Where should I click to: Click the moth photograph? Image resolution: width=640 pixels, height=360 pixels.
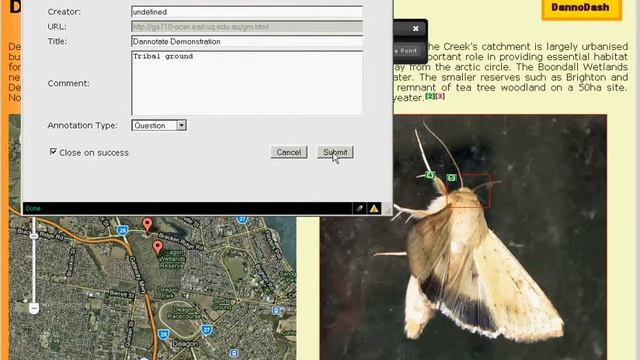click(463, 238)
